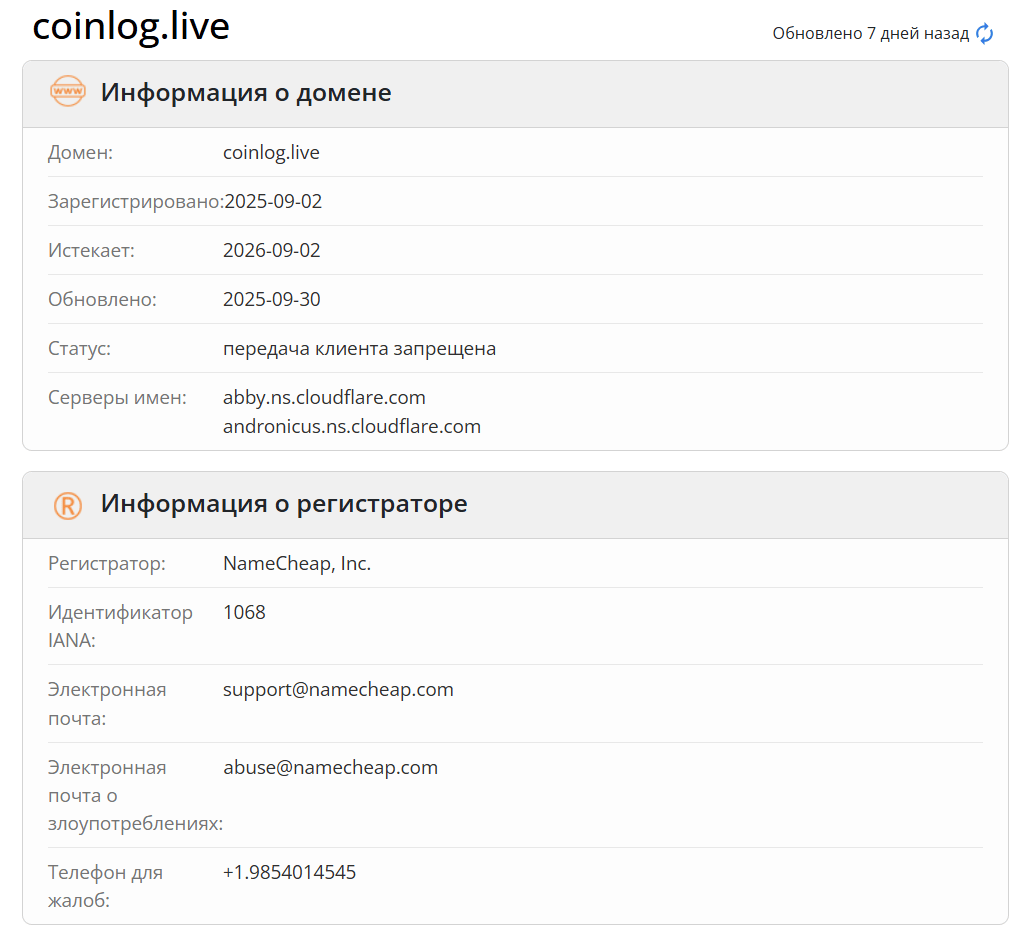Screen dimensions: 1020x933
Task: Click the blue refresh icon
Action: [x=985, y=34]
